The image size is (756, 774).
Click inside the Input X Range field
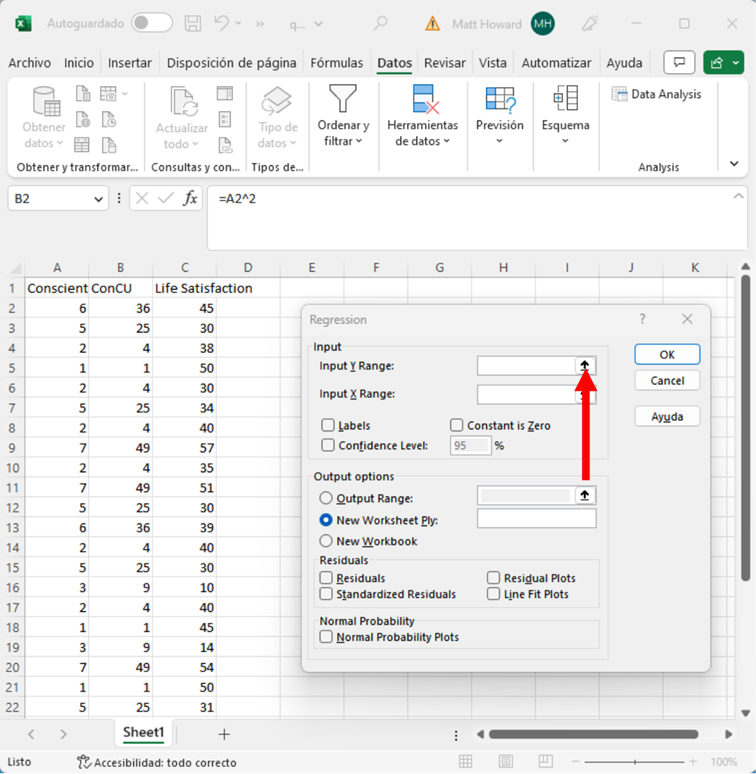tap(526, 394)
